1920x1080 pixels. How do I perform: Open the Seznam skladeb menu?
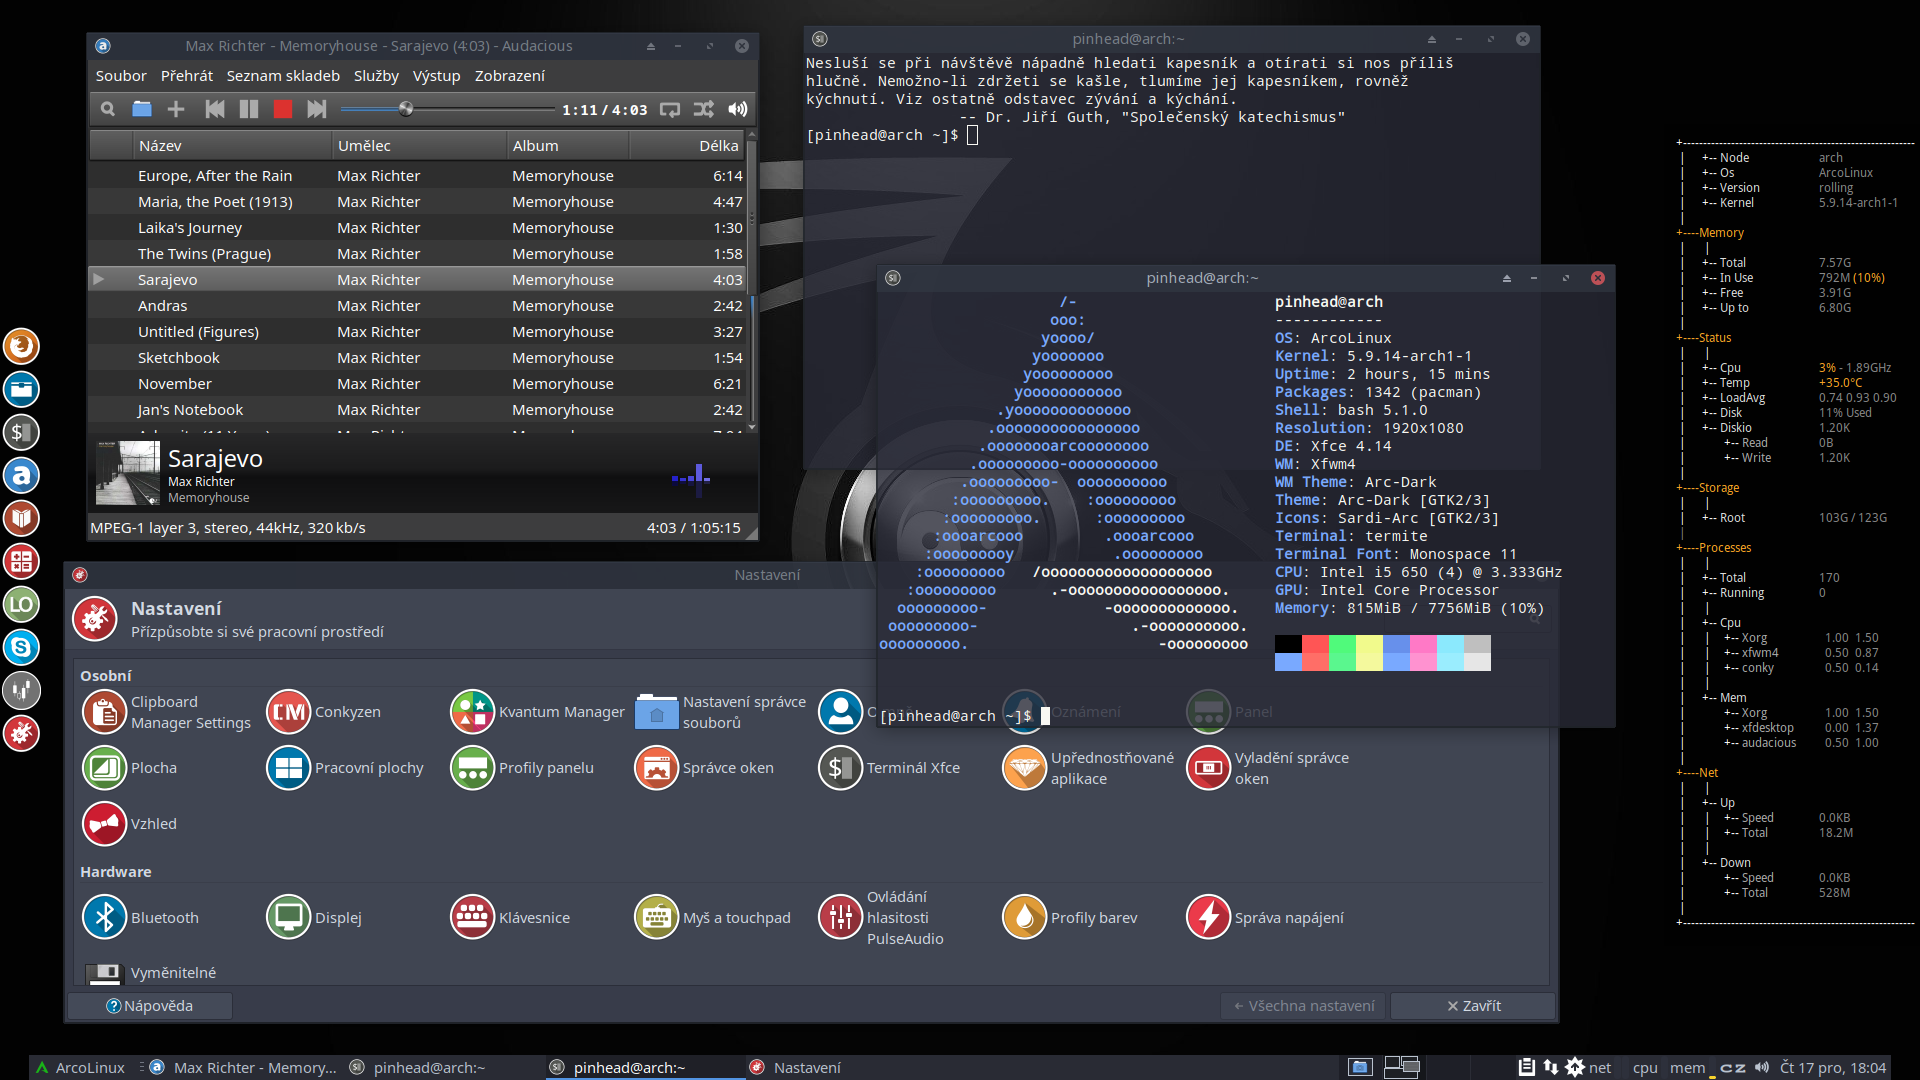(x=283, y=76)
